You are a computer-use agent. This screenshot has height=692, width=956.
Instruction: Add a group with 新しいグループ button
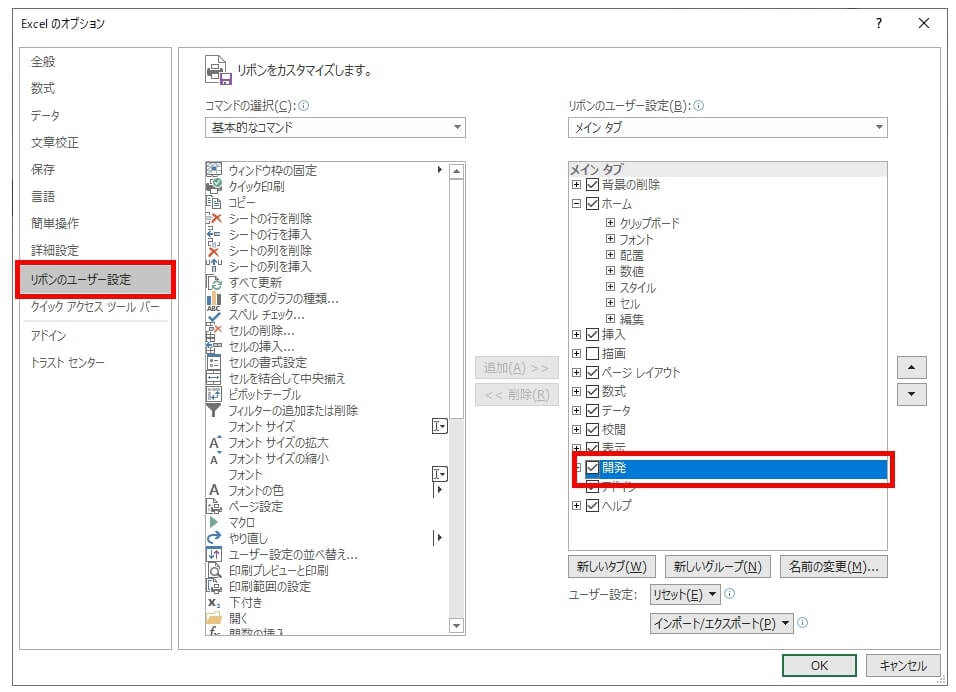[x=718, y=566]
